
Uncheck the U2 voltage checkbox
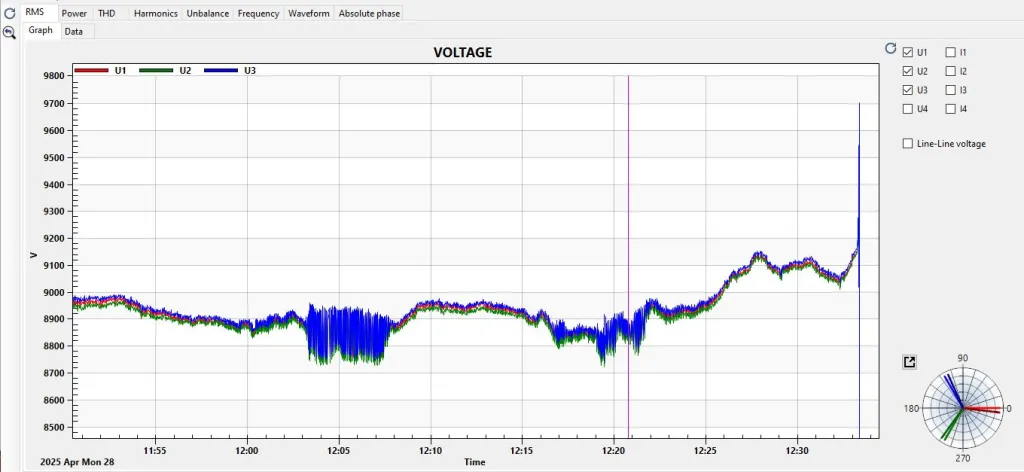pyautogui.click(x=908, y=71)
